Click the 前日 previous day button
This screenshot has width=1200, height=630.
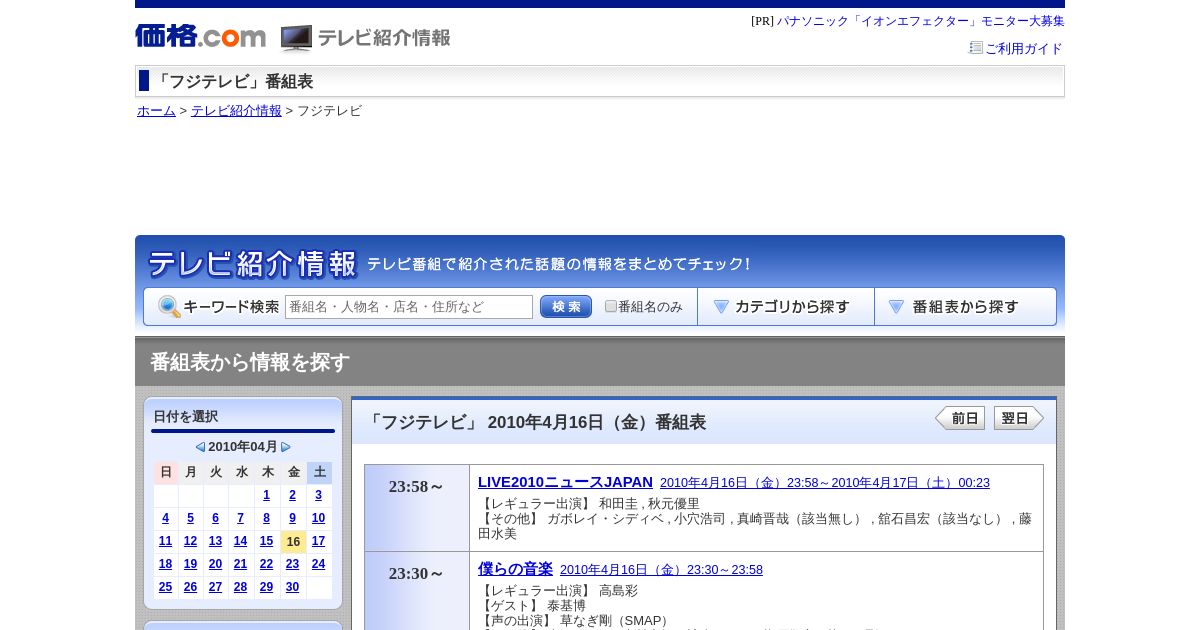point(960,418)
